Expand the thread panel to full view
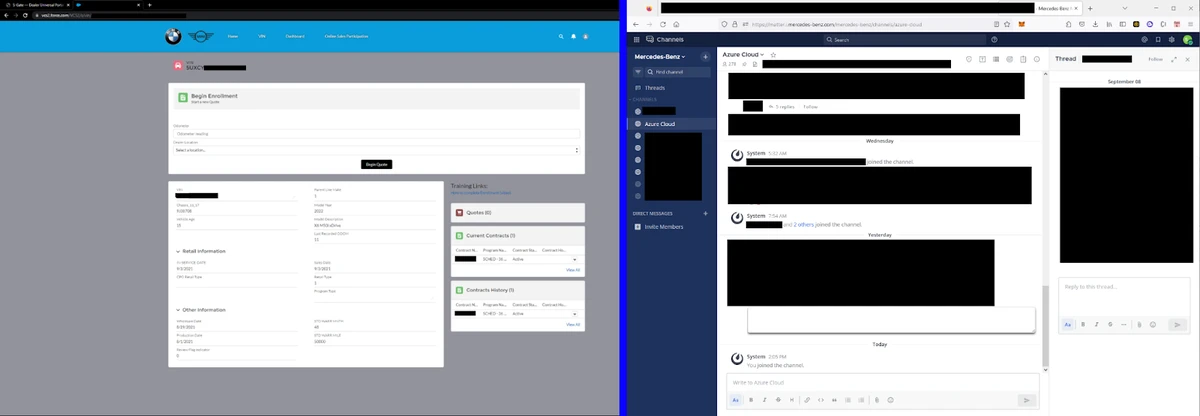 coord(1174,59)
